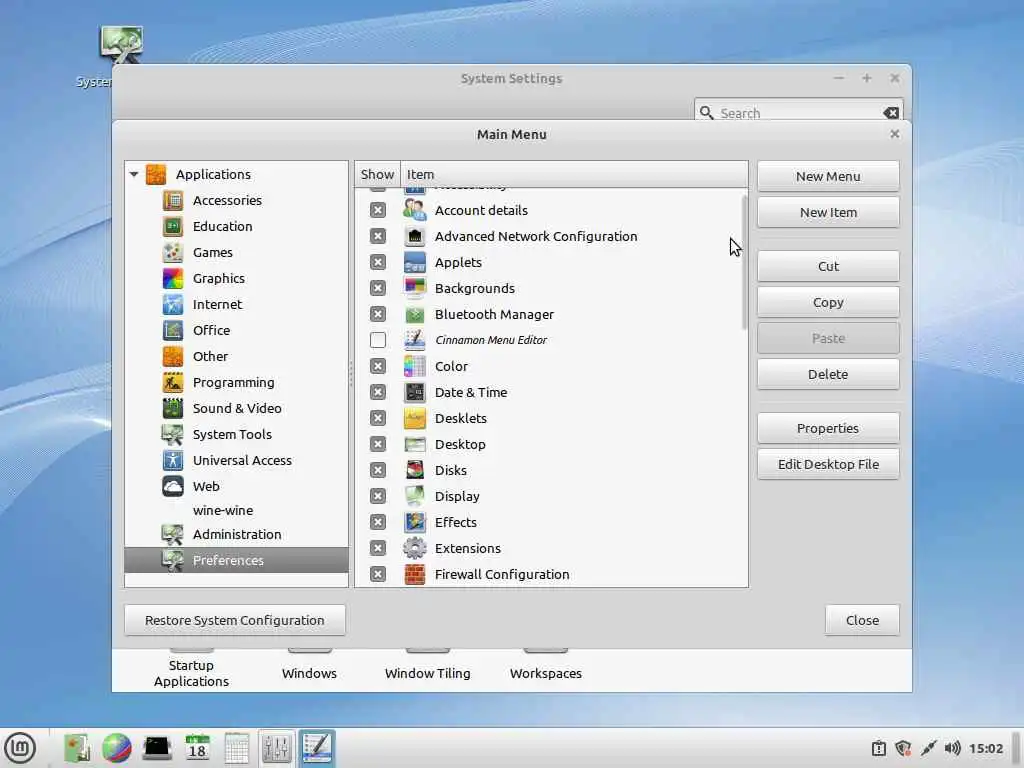Viewport: 1024px width, 768px height.
Task: Click the Show column header
Action: pyautogui.click(x=377, y=174)
